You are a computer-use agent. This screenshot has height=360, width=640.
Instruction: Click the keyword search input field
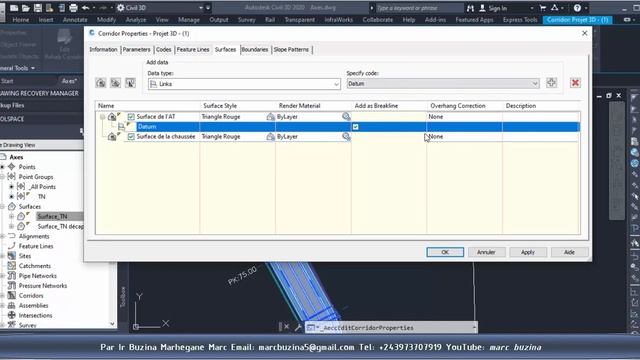pyautogui.click(x=419, y=8)
